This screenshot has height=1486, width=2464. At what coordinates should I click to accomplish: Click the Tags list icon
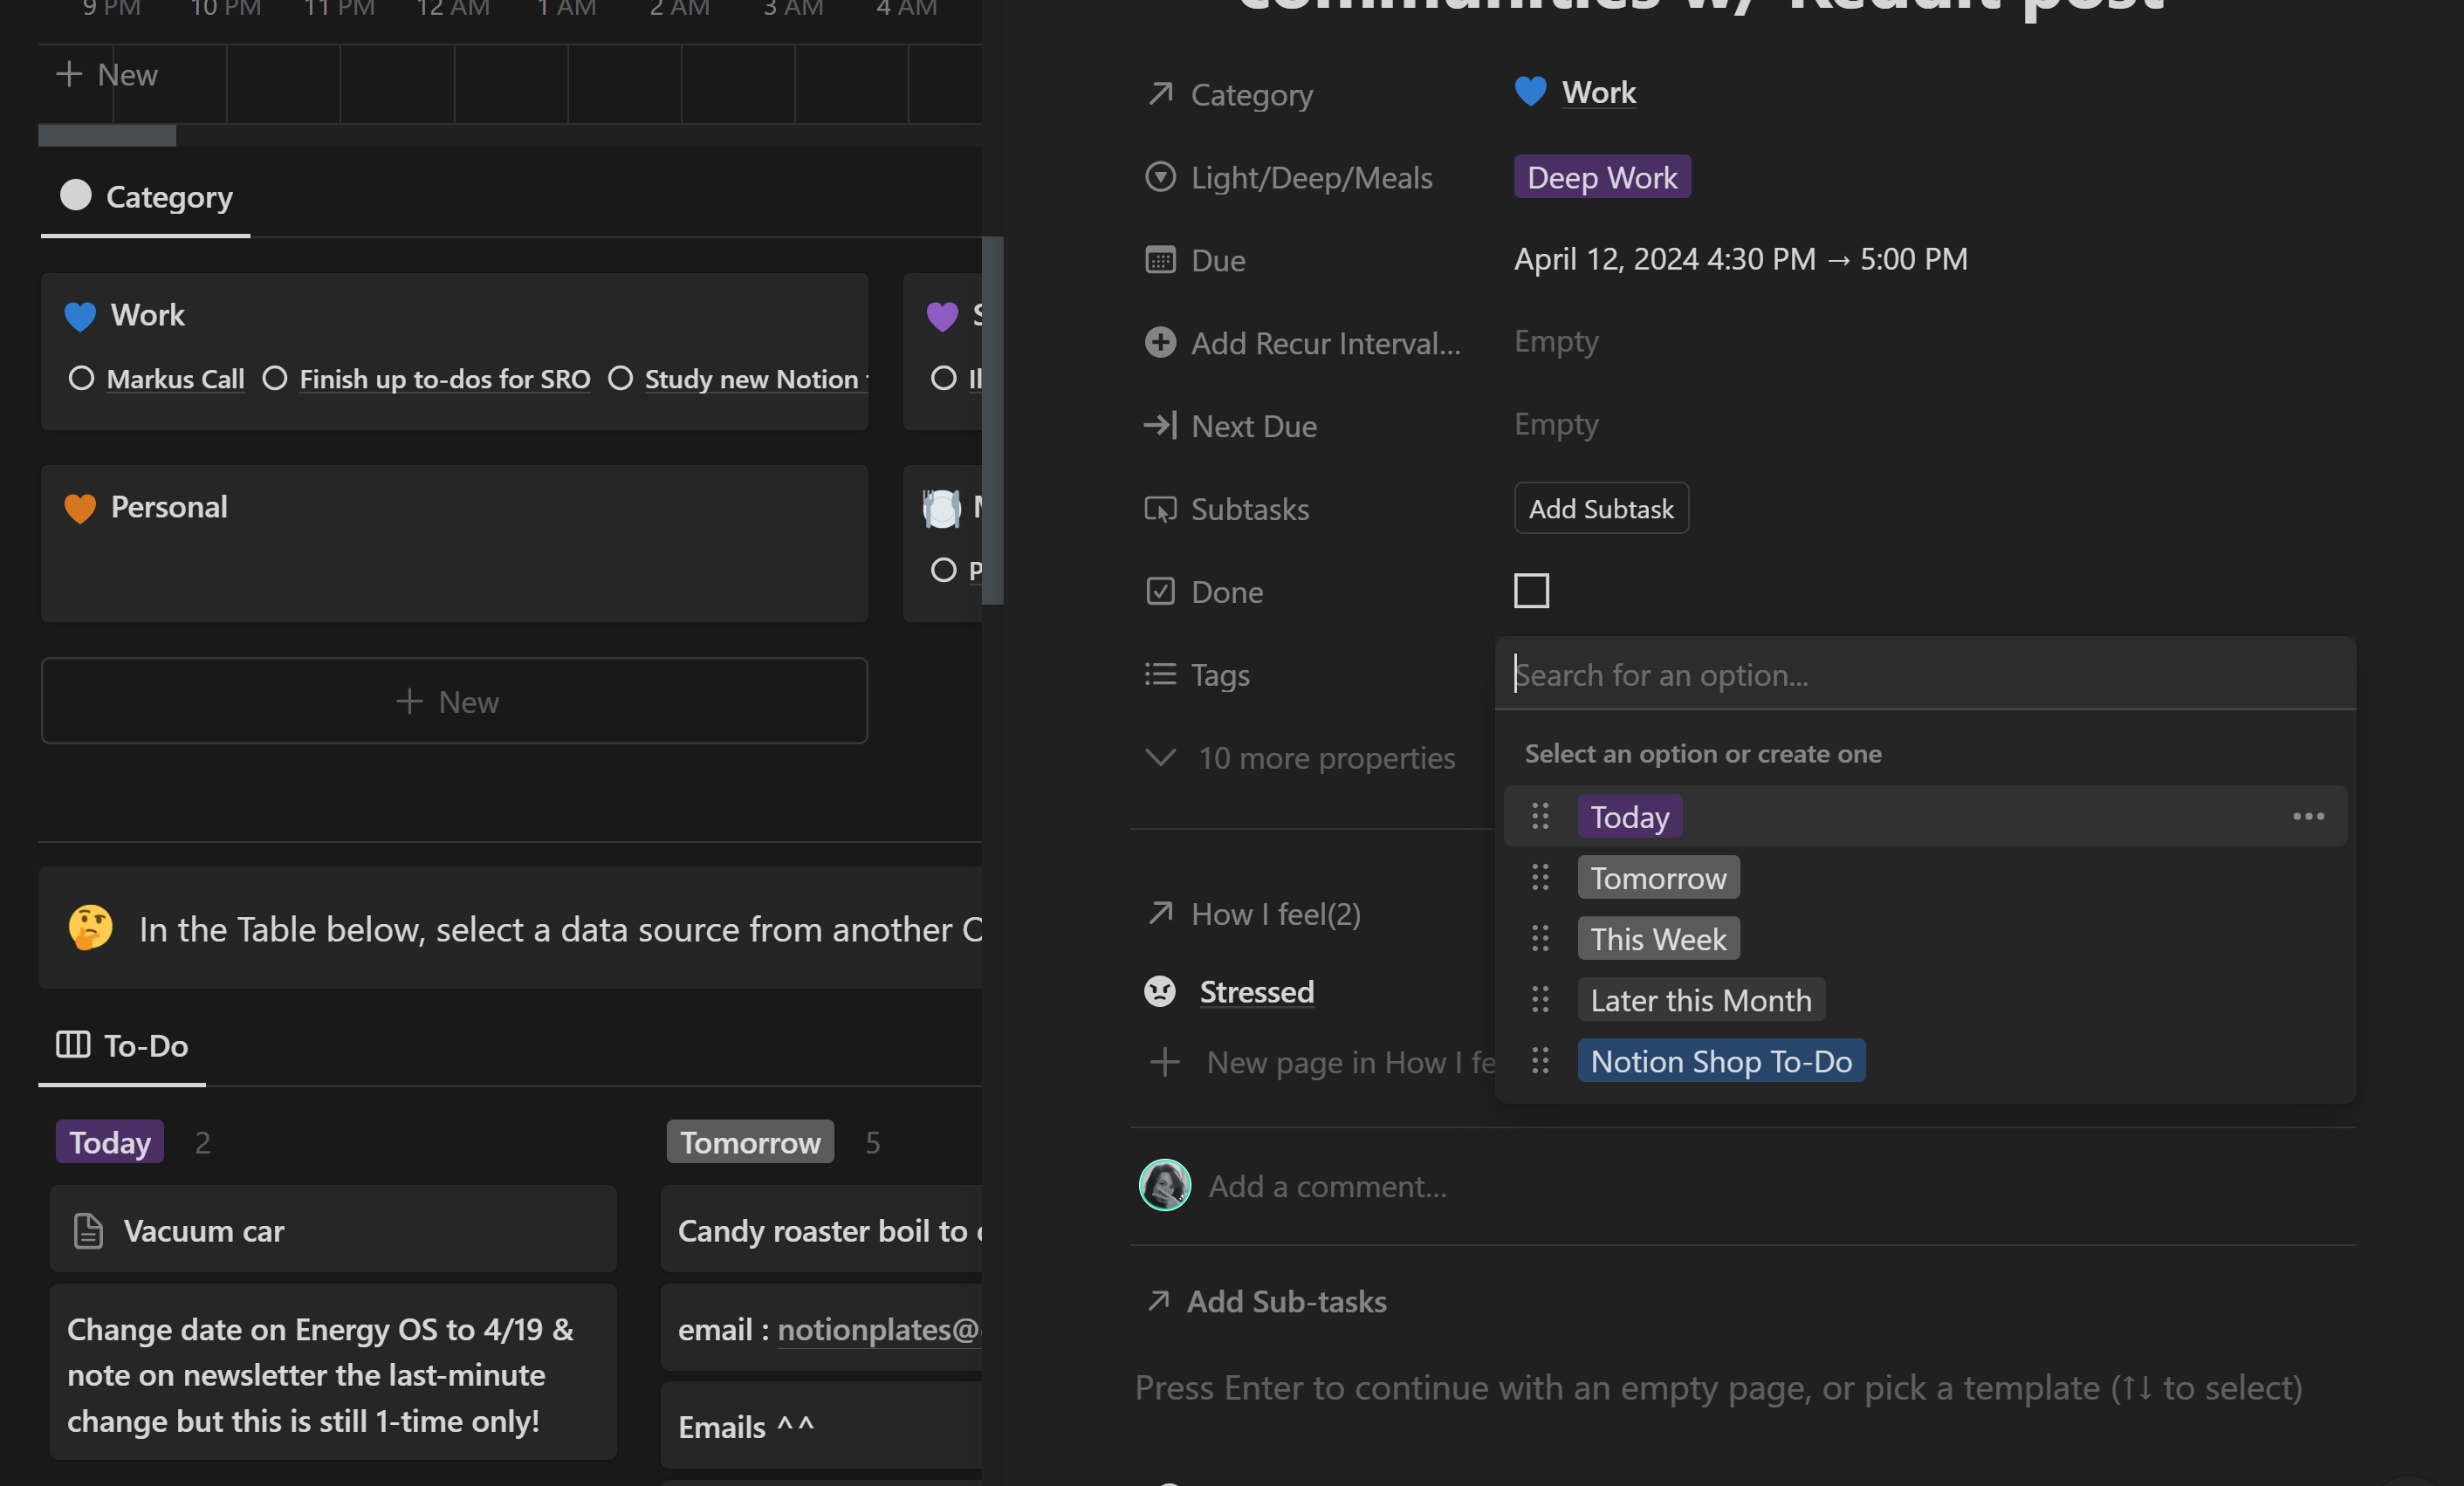[x=1160, y=675]
